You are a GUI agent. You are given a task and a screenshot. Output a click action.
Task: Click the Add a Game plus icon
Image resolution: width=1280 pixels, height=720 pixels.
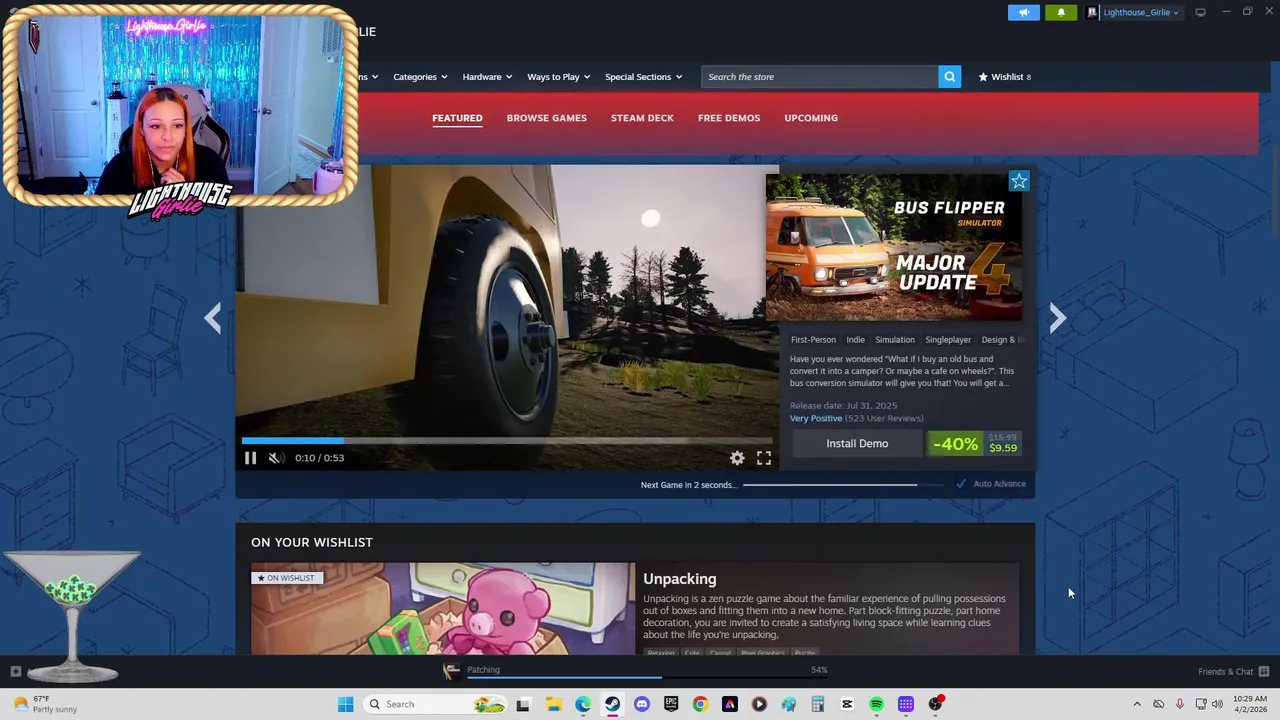[x=15, y=671]
